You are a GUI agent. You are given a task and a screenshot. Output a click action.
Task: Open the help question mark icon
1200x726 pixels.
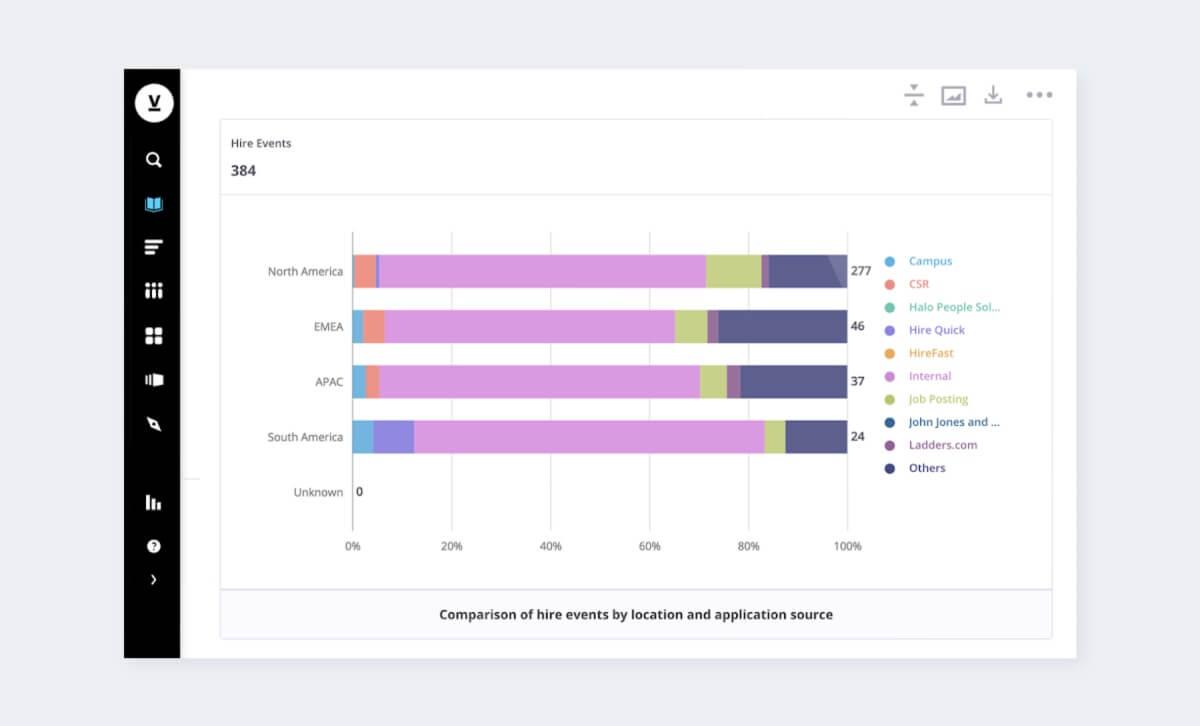coord(153,546)
